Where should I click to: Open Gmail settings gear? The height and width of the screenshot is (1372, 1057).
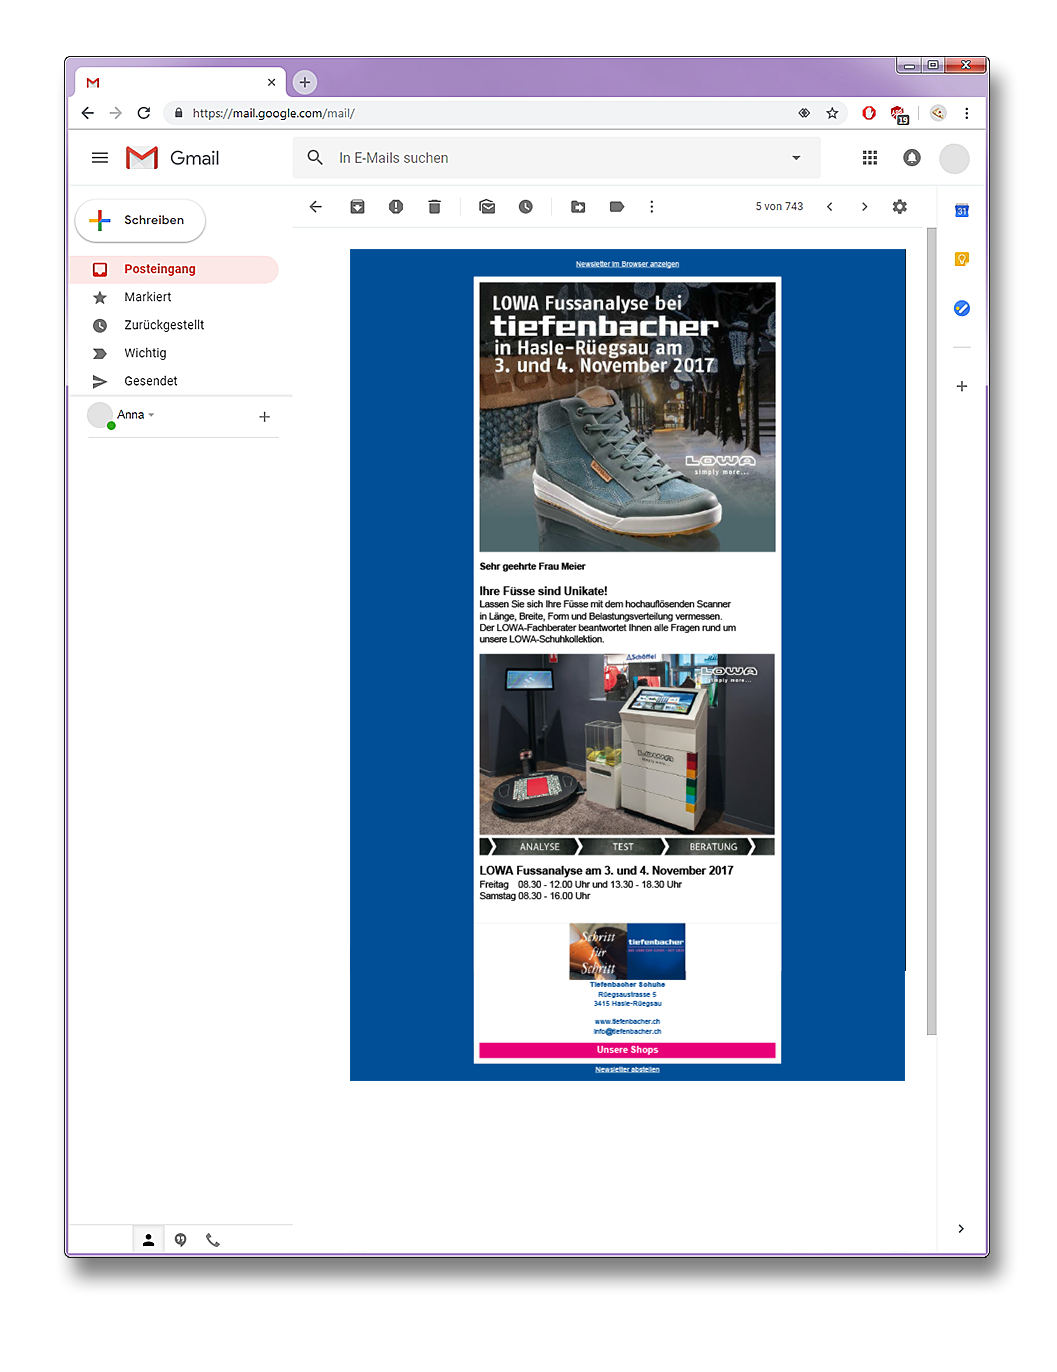900,207
